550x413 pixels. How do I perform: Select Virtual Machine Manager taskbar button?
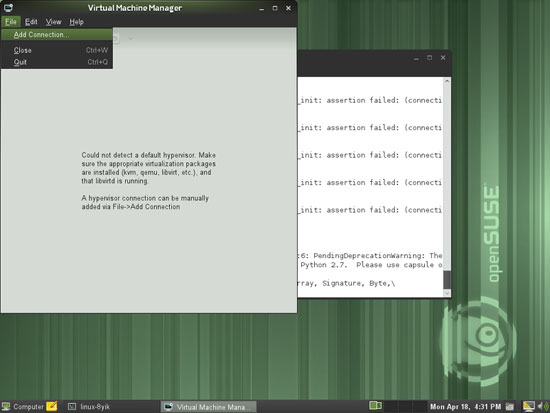coord(208,407)
